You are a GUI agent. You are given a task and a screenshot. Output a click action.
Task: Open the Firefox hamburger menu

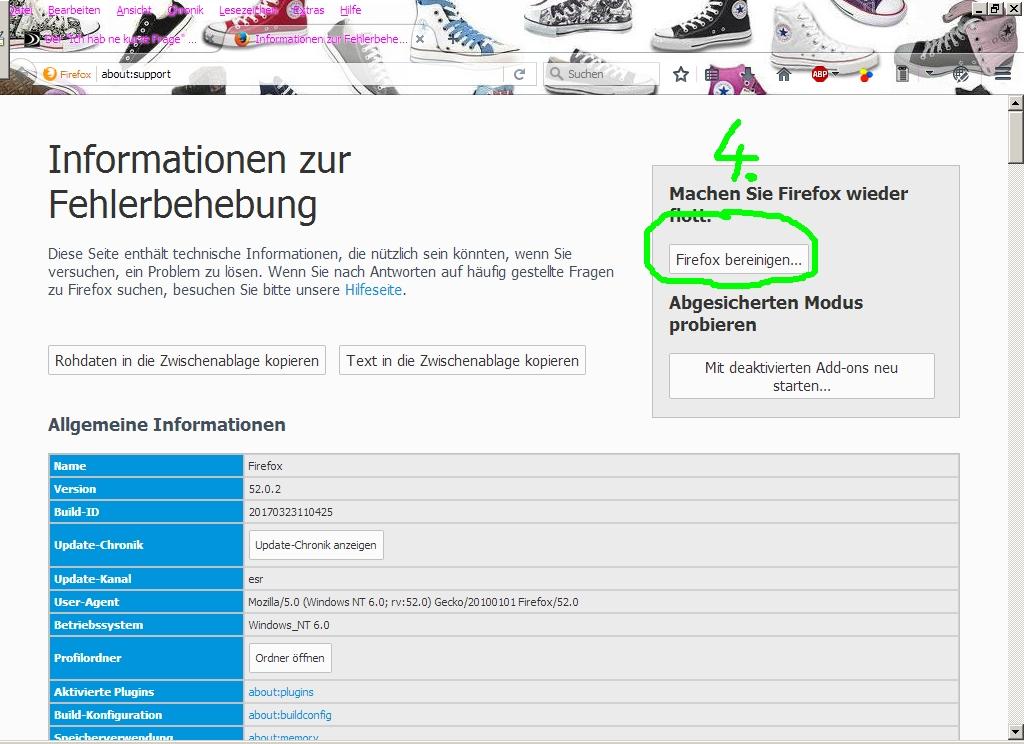(x=1002, y=74)
